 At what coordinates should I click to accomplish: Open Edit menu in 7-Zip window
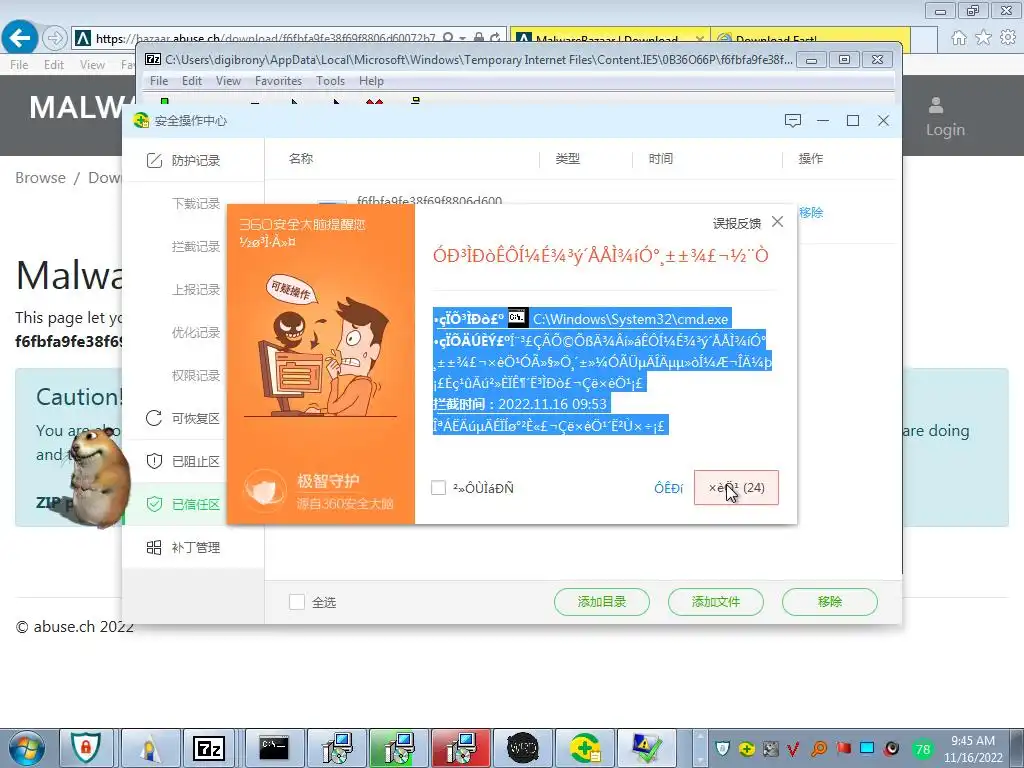pyautogui.click(x=191, y=81)
